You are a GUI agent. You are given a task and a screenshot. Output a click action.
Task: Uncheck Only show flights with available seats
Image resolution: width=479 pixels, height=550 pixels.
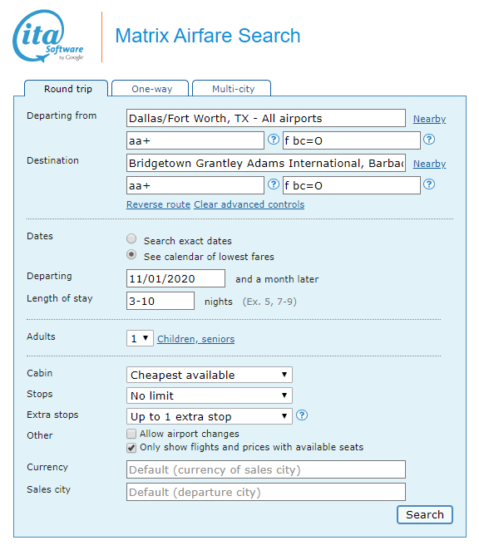point(131,448)
